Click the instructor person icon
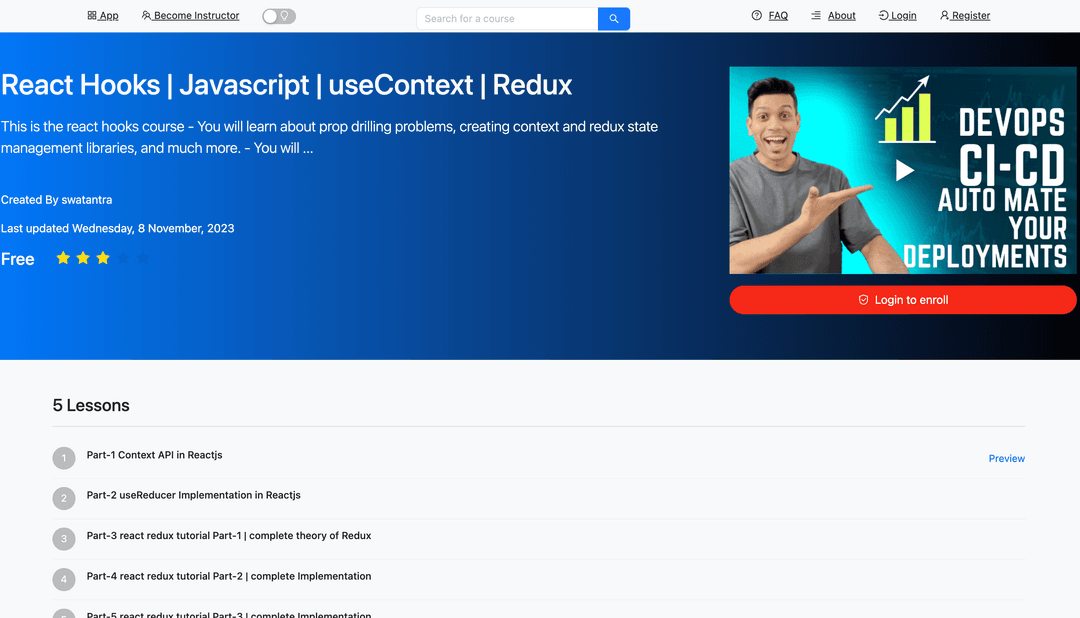Viewport: 1080px width, 618px height. pos(146,15)
